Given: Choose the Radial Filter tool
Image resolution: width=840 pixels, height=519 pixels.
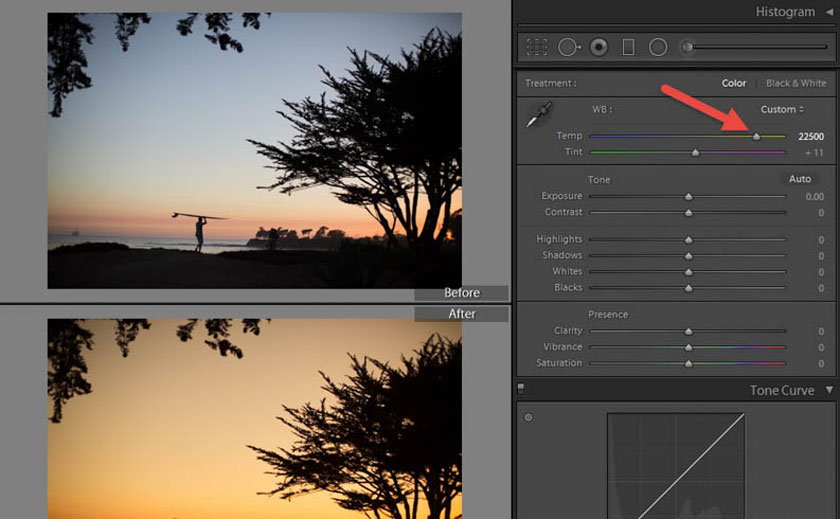Looking at the screenshot, I should 658,47.
